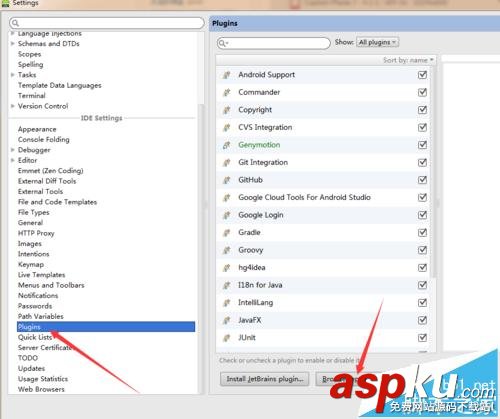Viewport: 500px width, 419px height.
Task: Open the Sort by name dropdown
Action: pos(408,60)
